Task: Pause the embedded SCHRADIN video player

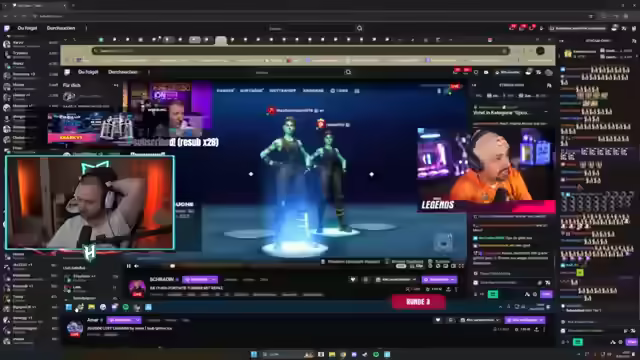Action: pos(129,266)
